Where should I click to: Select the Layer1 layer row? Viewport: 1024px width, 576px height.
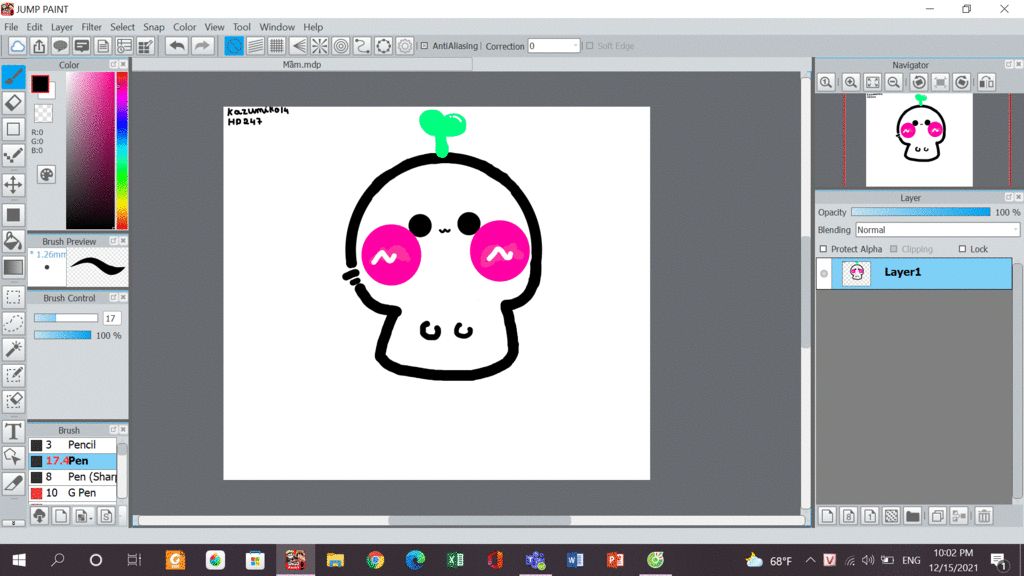(x=914, y=273)
